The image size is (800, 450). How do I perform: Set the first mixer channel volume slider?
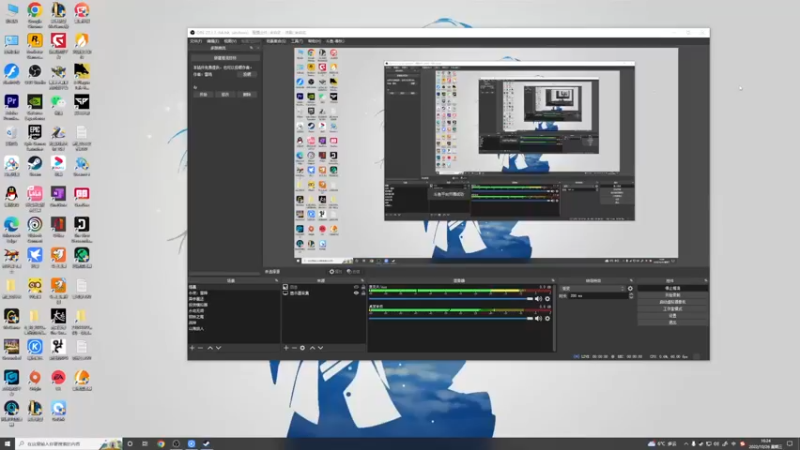(451, 299)
